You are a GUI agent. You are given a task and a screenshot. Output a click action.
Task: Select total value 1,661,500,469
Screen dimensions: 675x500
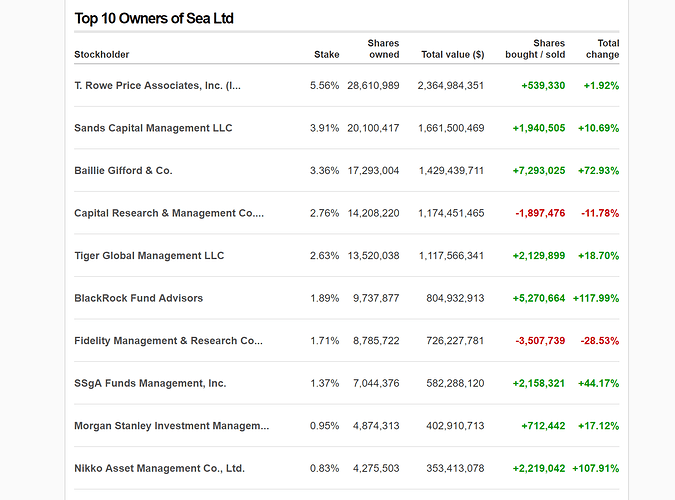coord(451,128)
